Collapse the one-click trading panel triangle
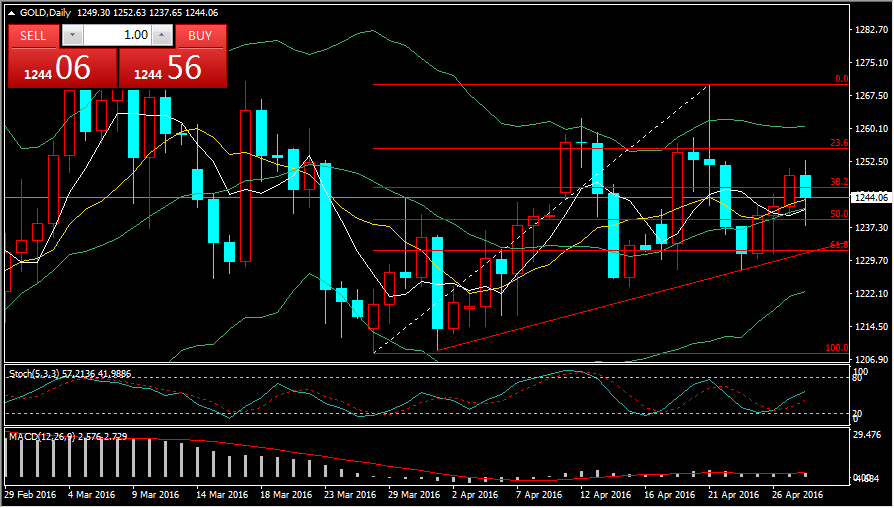Viewport: 894px width, 508px height. pyautogui.click(x=11, y=11)
